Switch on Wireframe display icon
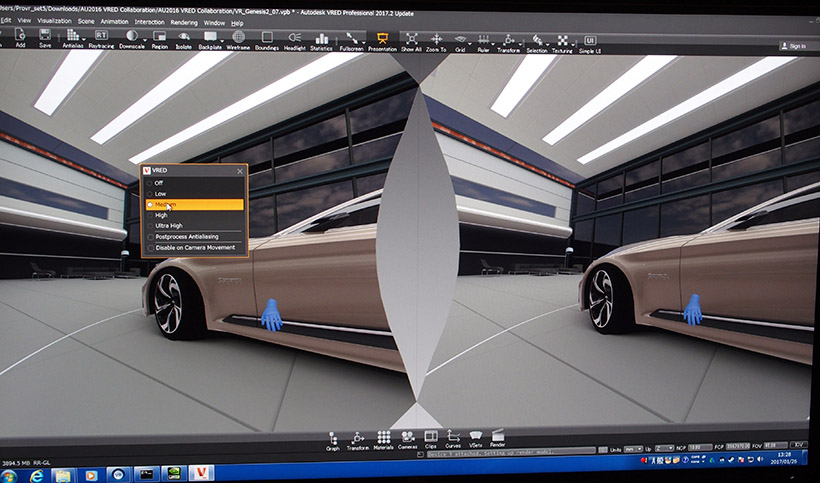 (238, 37)
